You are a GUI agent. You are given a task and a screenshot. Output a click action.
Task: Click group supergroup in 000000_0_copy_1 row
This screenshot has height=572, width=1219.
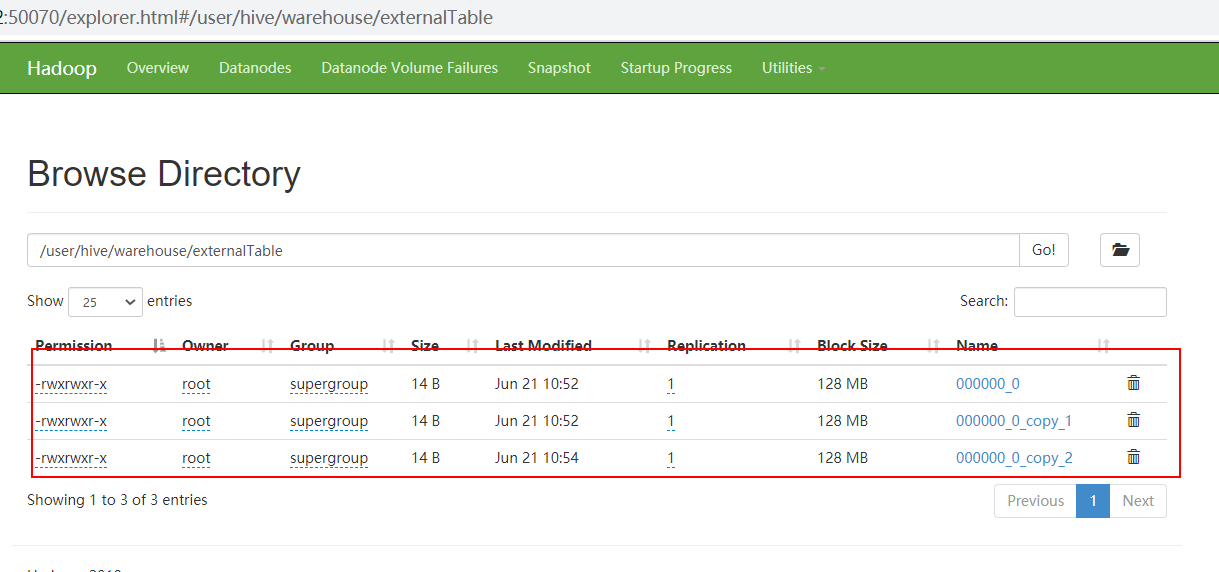[x=329, y=421]
